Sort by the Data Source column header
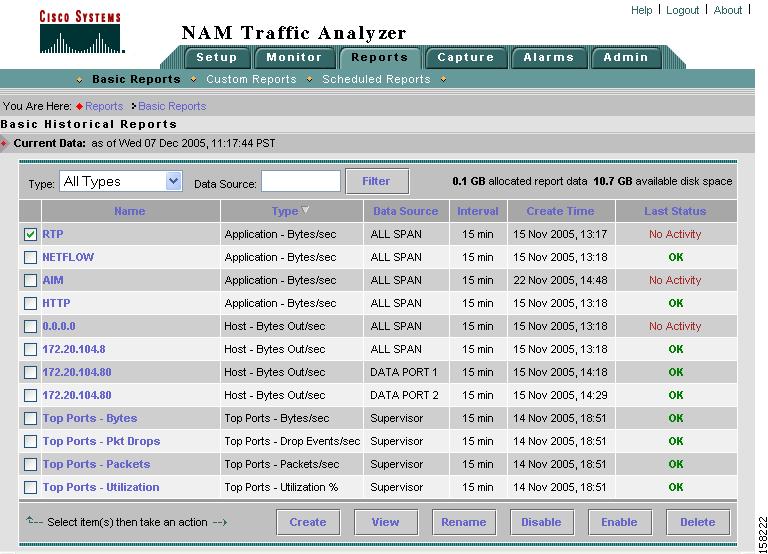The width and height of the screenshot is (768, 554). [x=406, y=211]
